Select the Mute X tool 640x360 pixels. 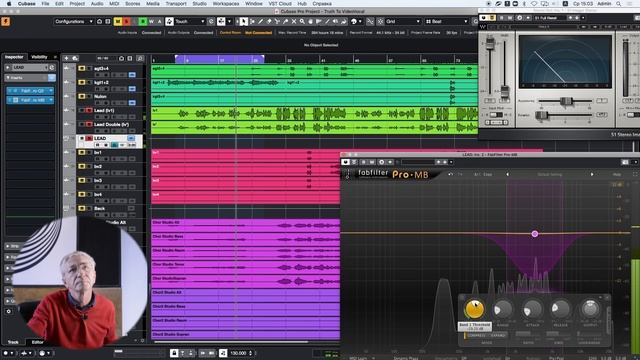(293, 22)
